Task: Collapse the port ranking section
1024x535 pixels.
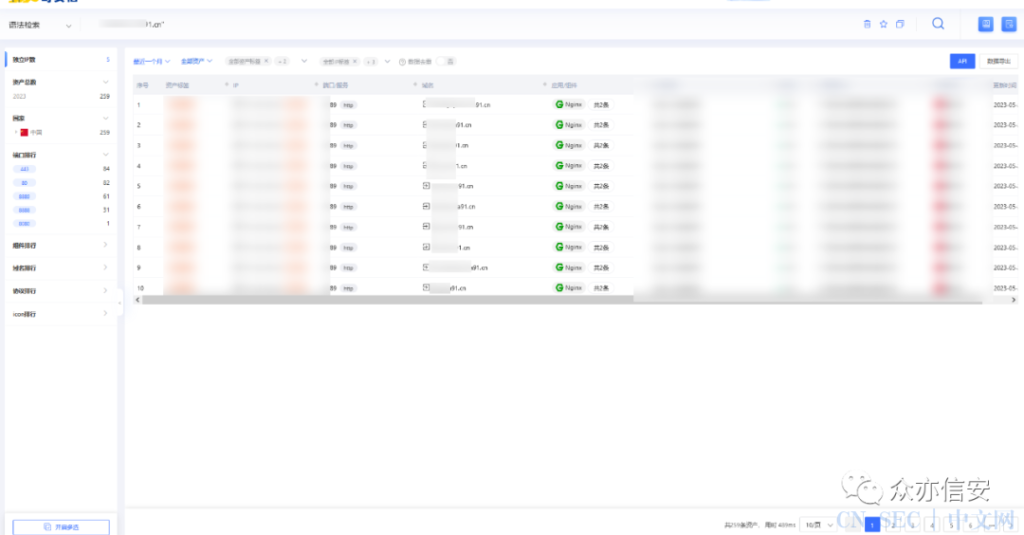Action: pyautogui.click(x=105, y=155)
